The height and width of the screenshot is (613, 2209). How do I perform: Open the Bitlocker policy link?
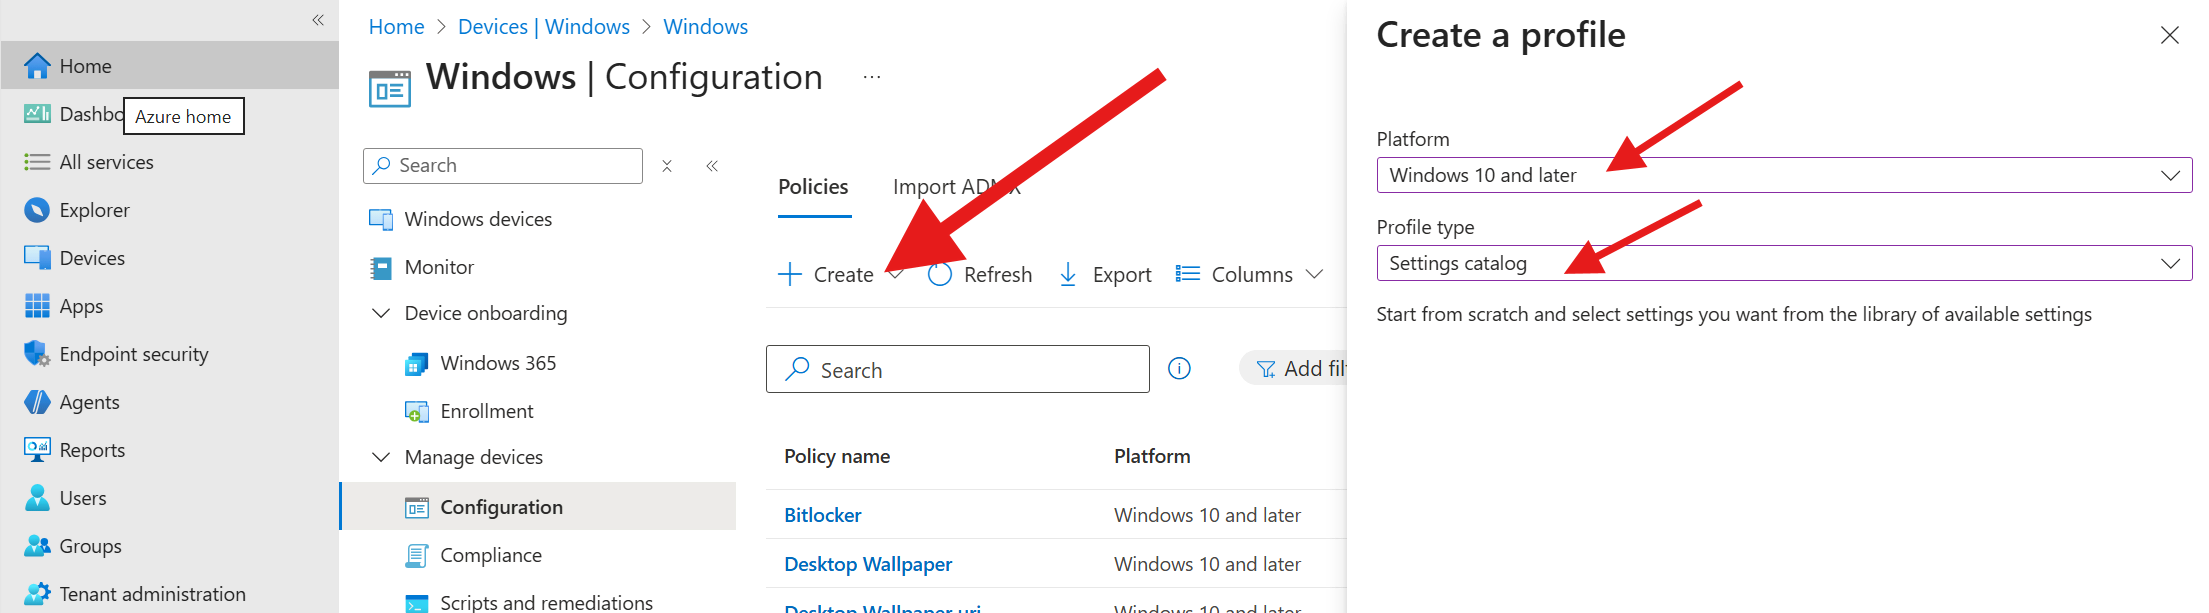point(822,515)
